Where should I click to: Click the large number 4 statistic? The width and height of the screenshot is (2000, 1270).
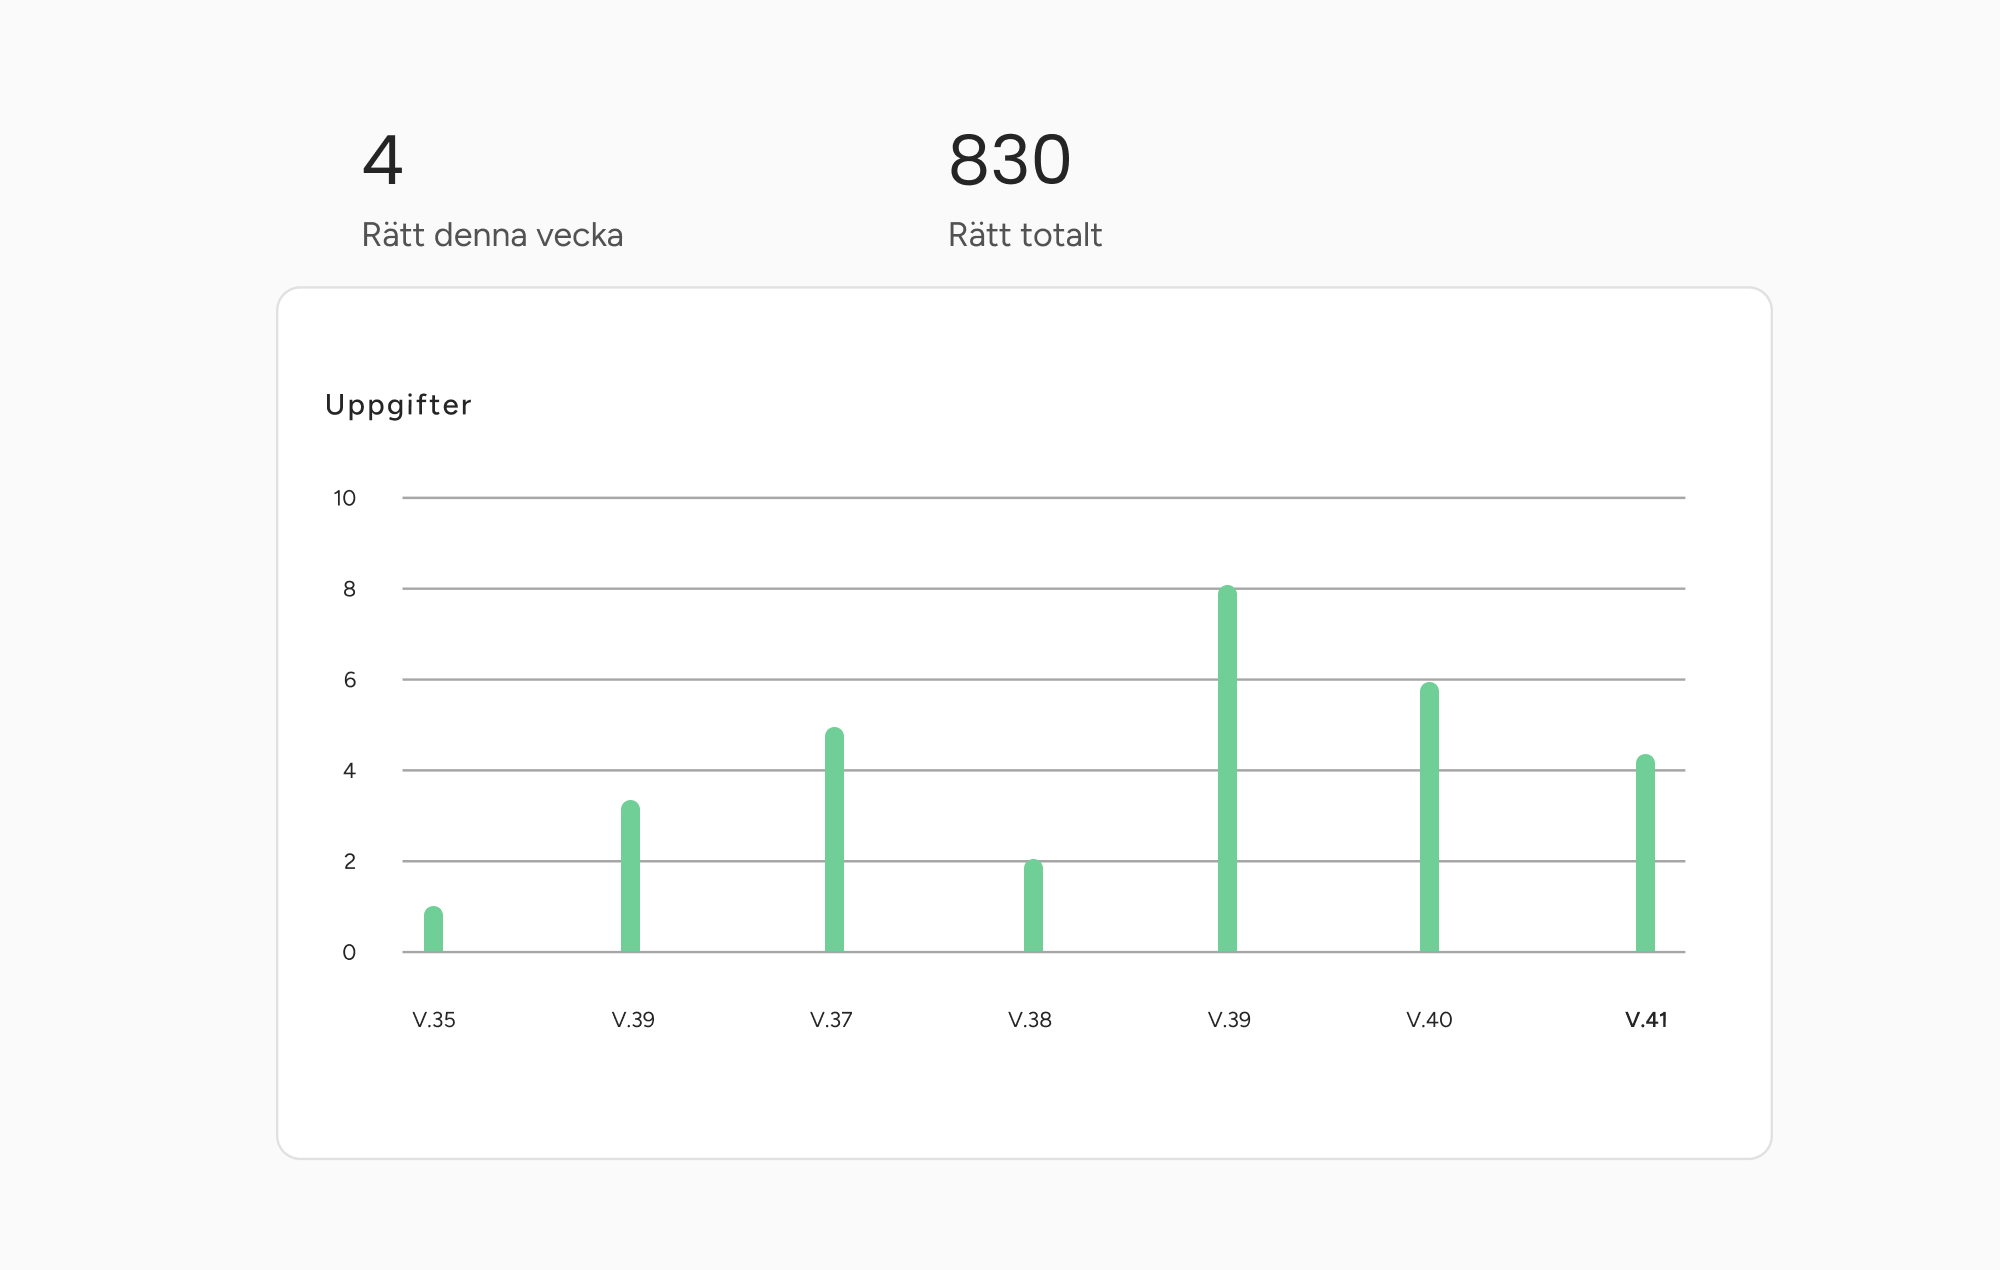pos(382,160)
